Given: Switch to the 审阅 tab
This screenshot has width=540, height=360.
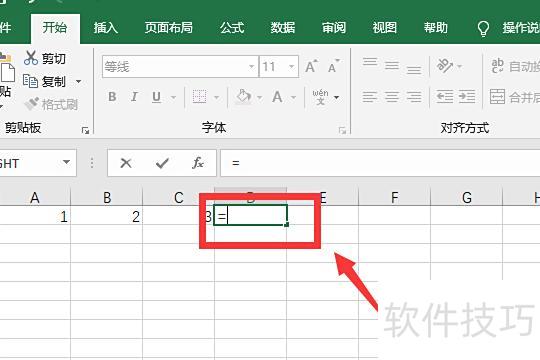Looking at the screenshot, I should [334, 28].
